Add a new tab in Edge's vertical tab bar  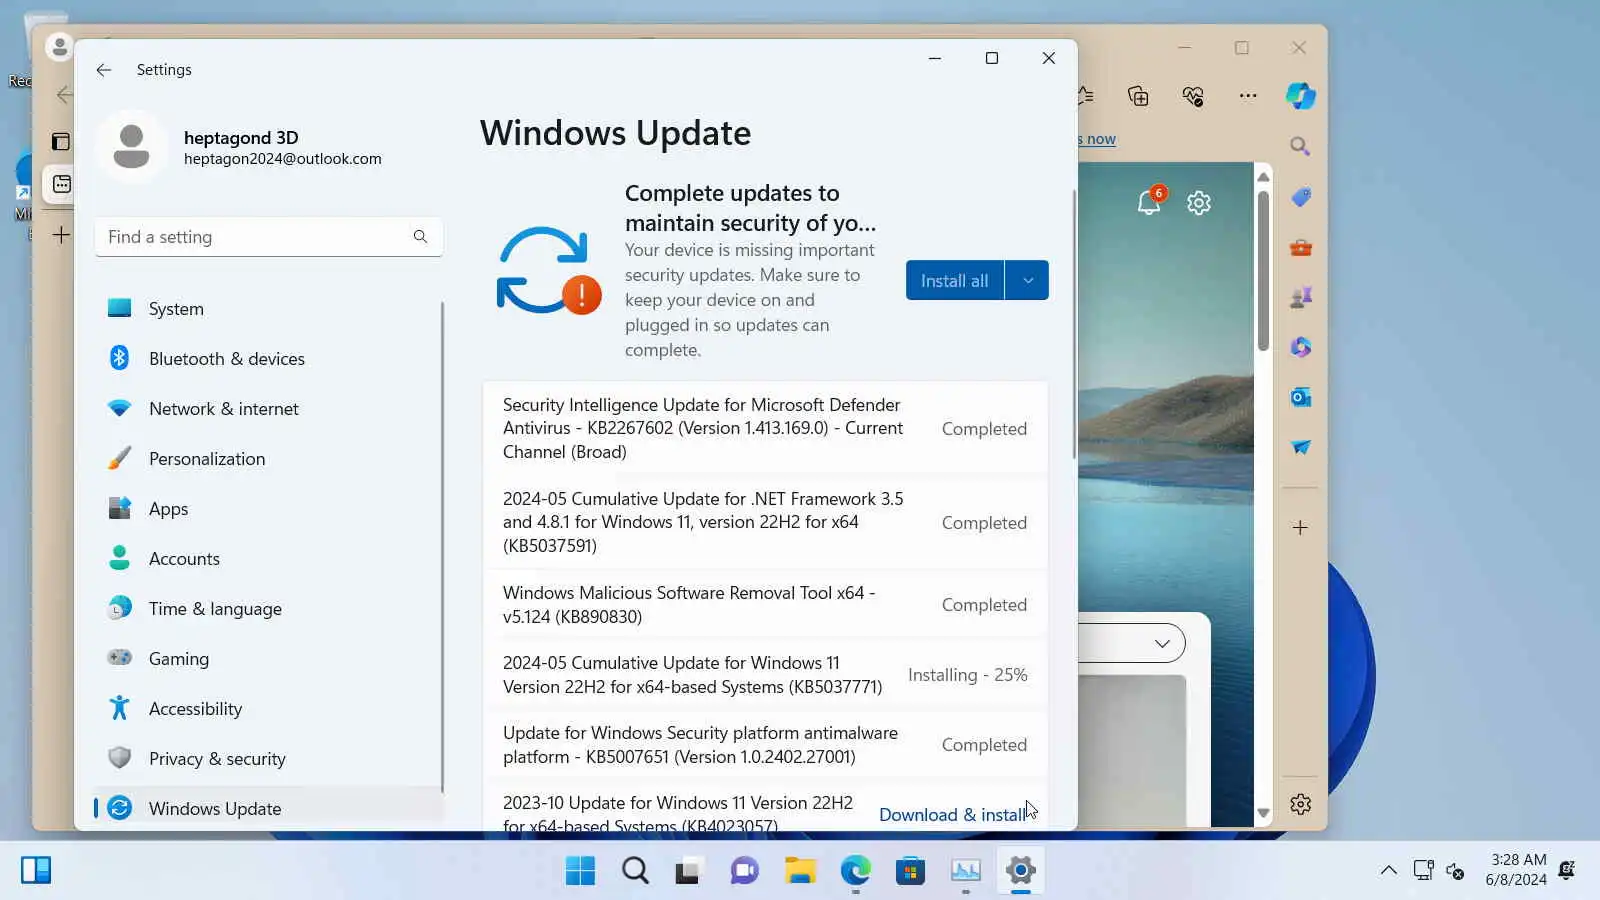coord(61,235)
